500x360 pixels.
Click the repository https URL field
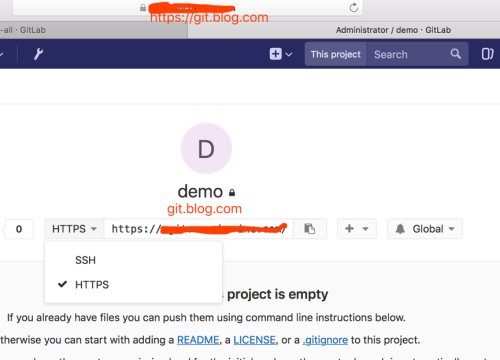(199, 229)
